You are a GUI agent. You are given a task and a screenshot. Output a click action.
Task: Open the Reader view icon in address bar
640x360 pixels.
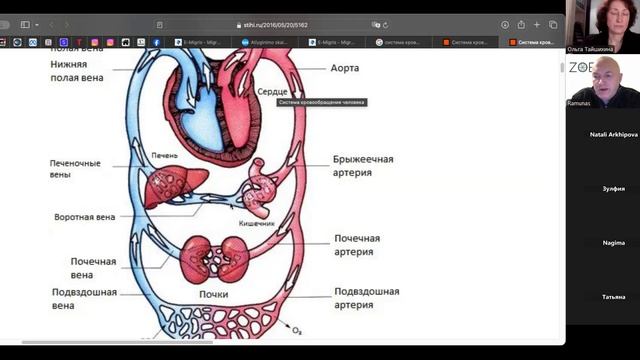[160, 25]
